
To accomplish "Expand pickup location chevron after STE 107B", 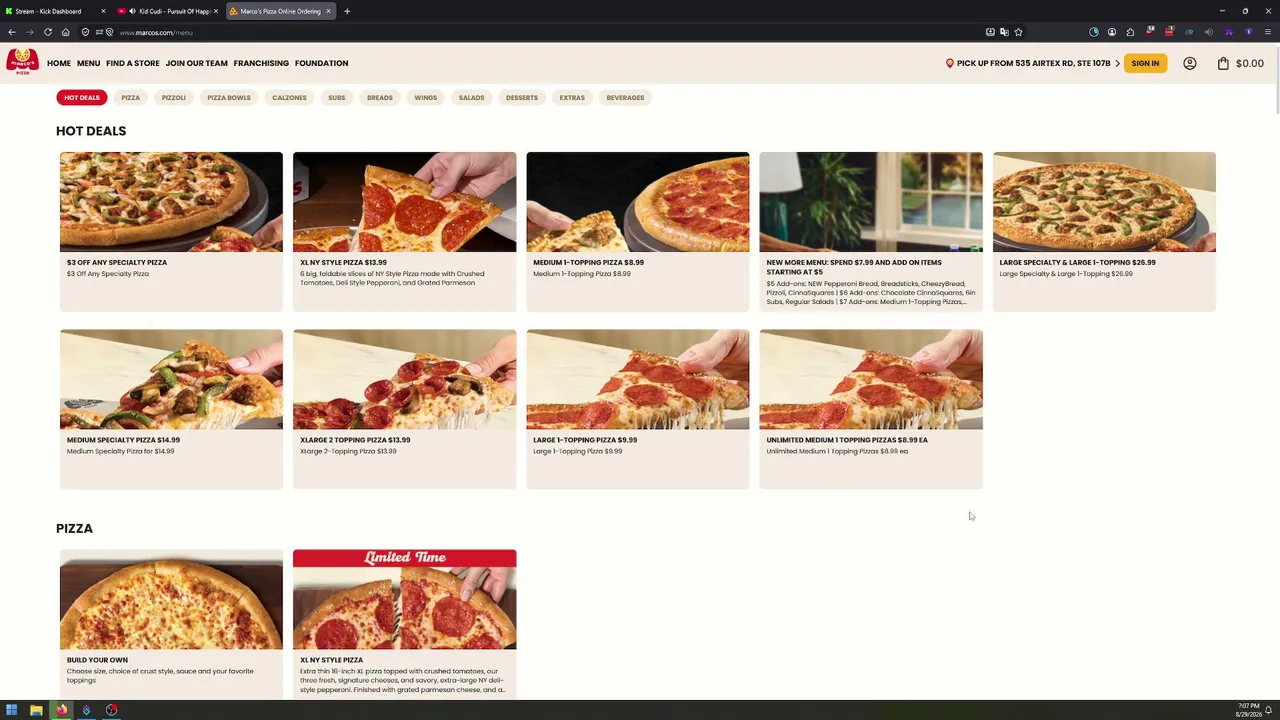I will [1117, 63].
